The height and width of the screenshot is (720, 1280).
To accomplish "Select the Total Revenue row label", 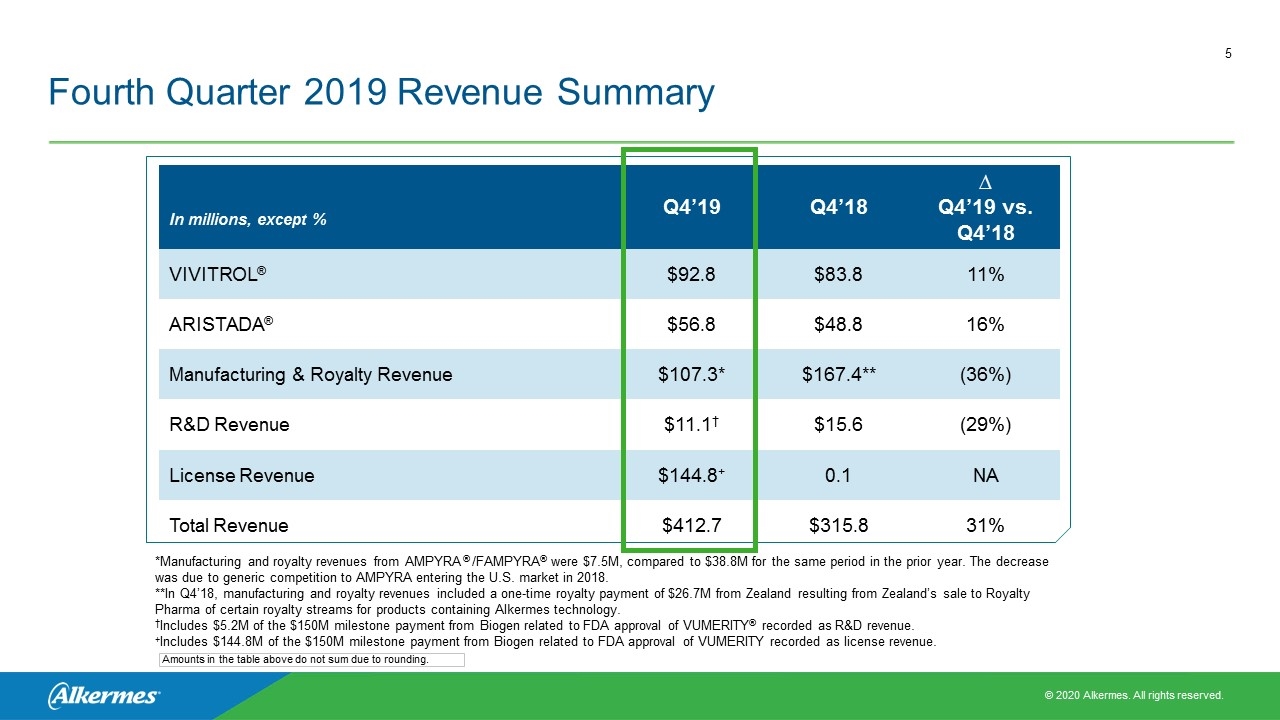I will coord(228,526).
